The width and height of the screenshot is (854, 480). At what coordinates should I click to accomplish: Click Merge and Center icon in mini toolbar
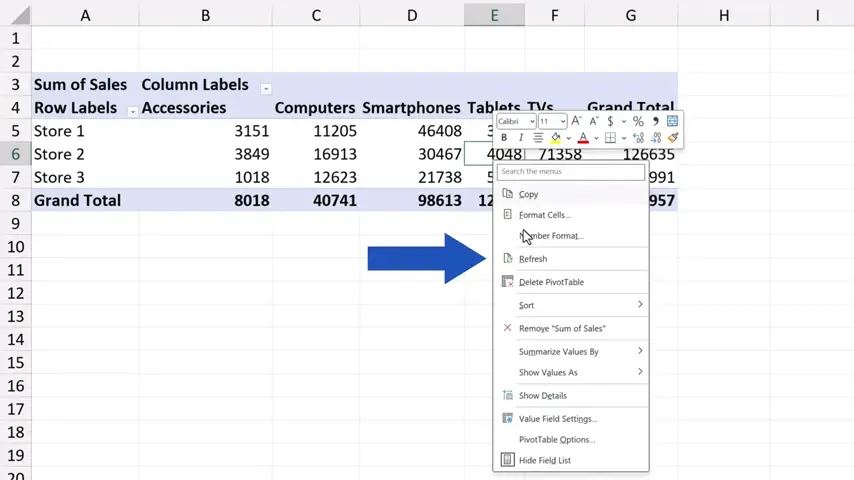click(x=673, y=121)
